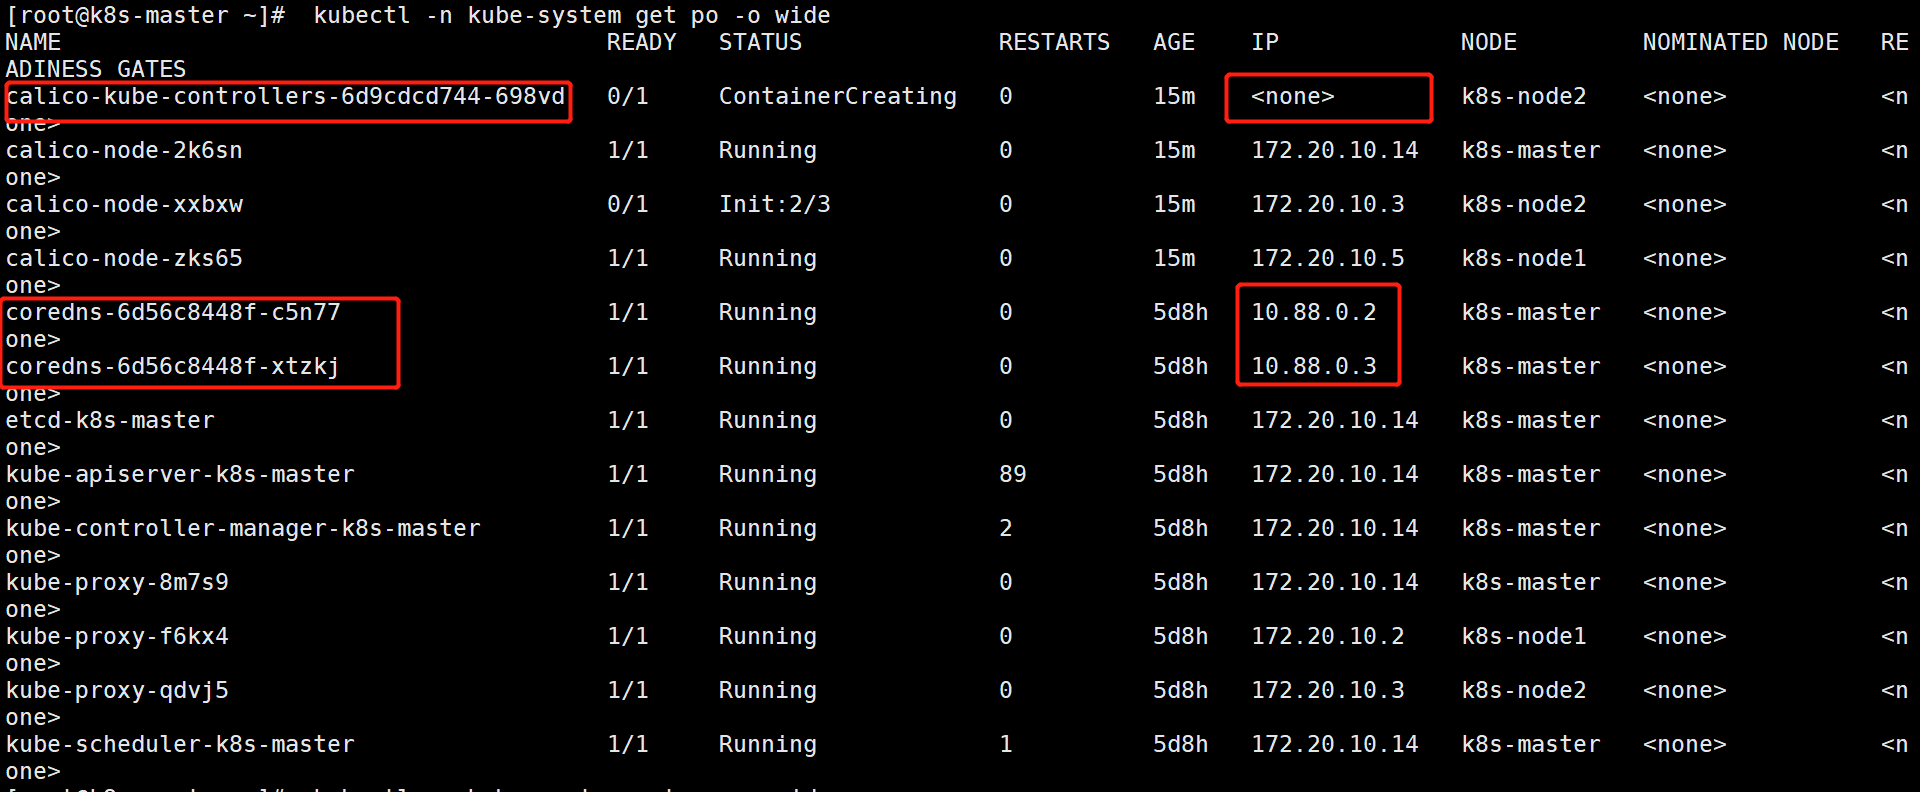This screenshot has width=1920, height=792.
Task: Click IP address 10.88.0.3
Action: point(1314,366)
